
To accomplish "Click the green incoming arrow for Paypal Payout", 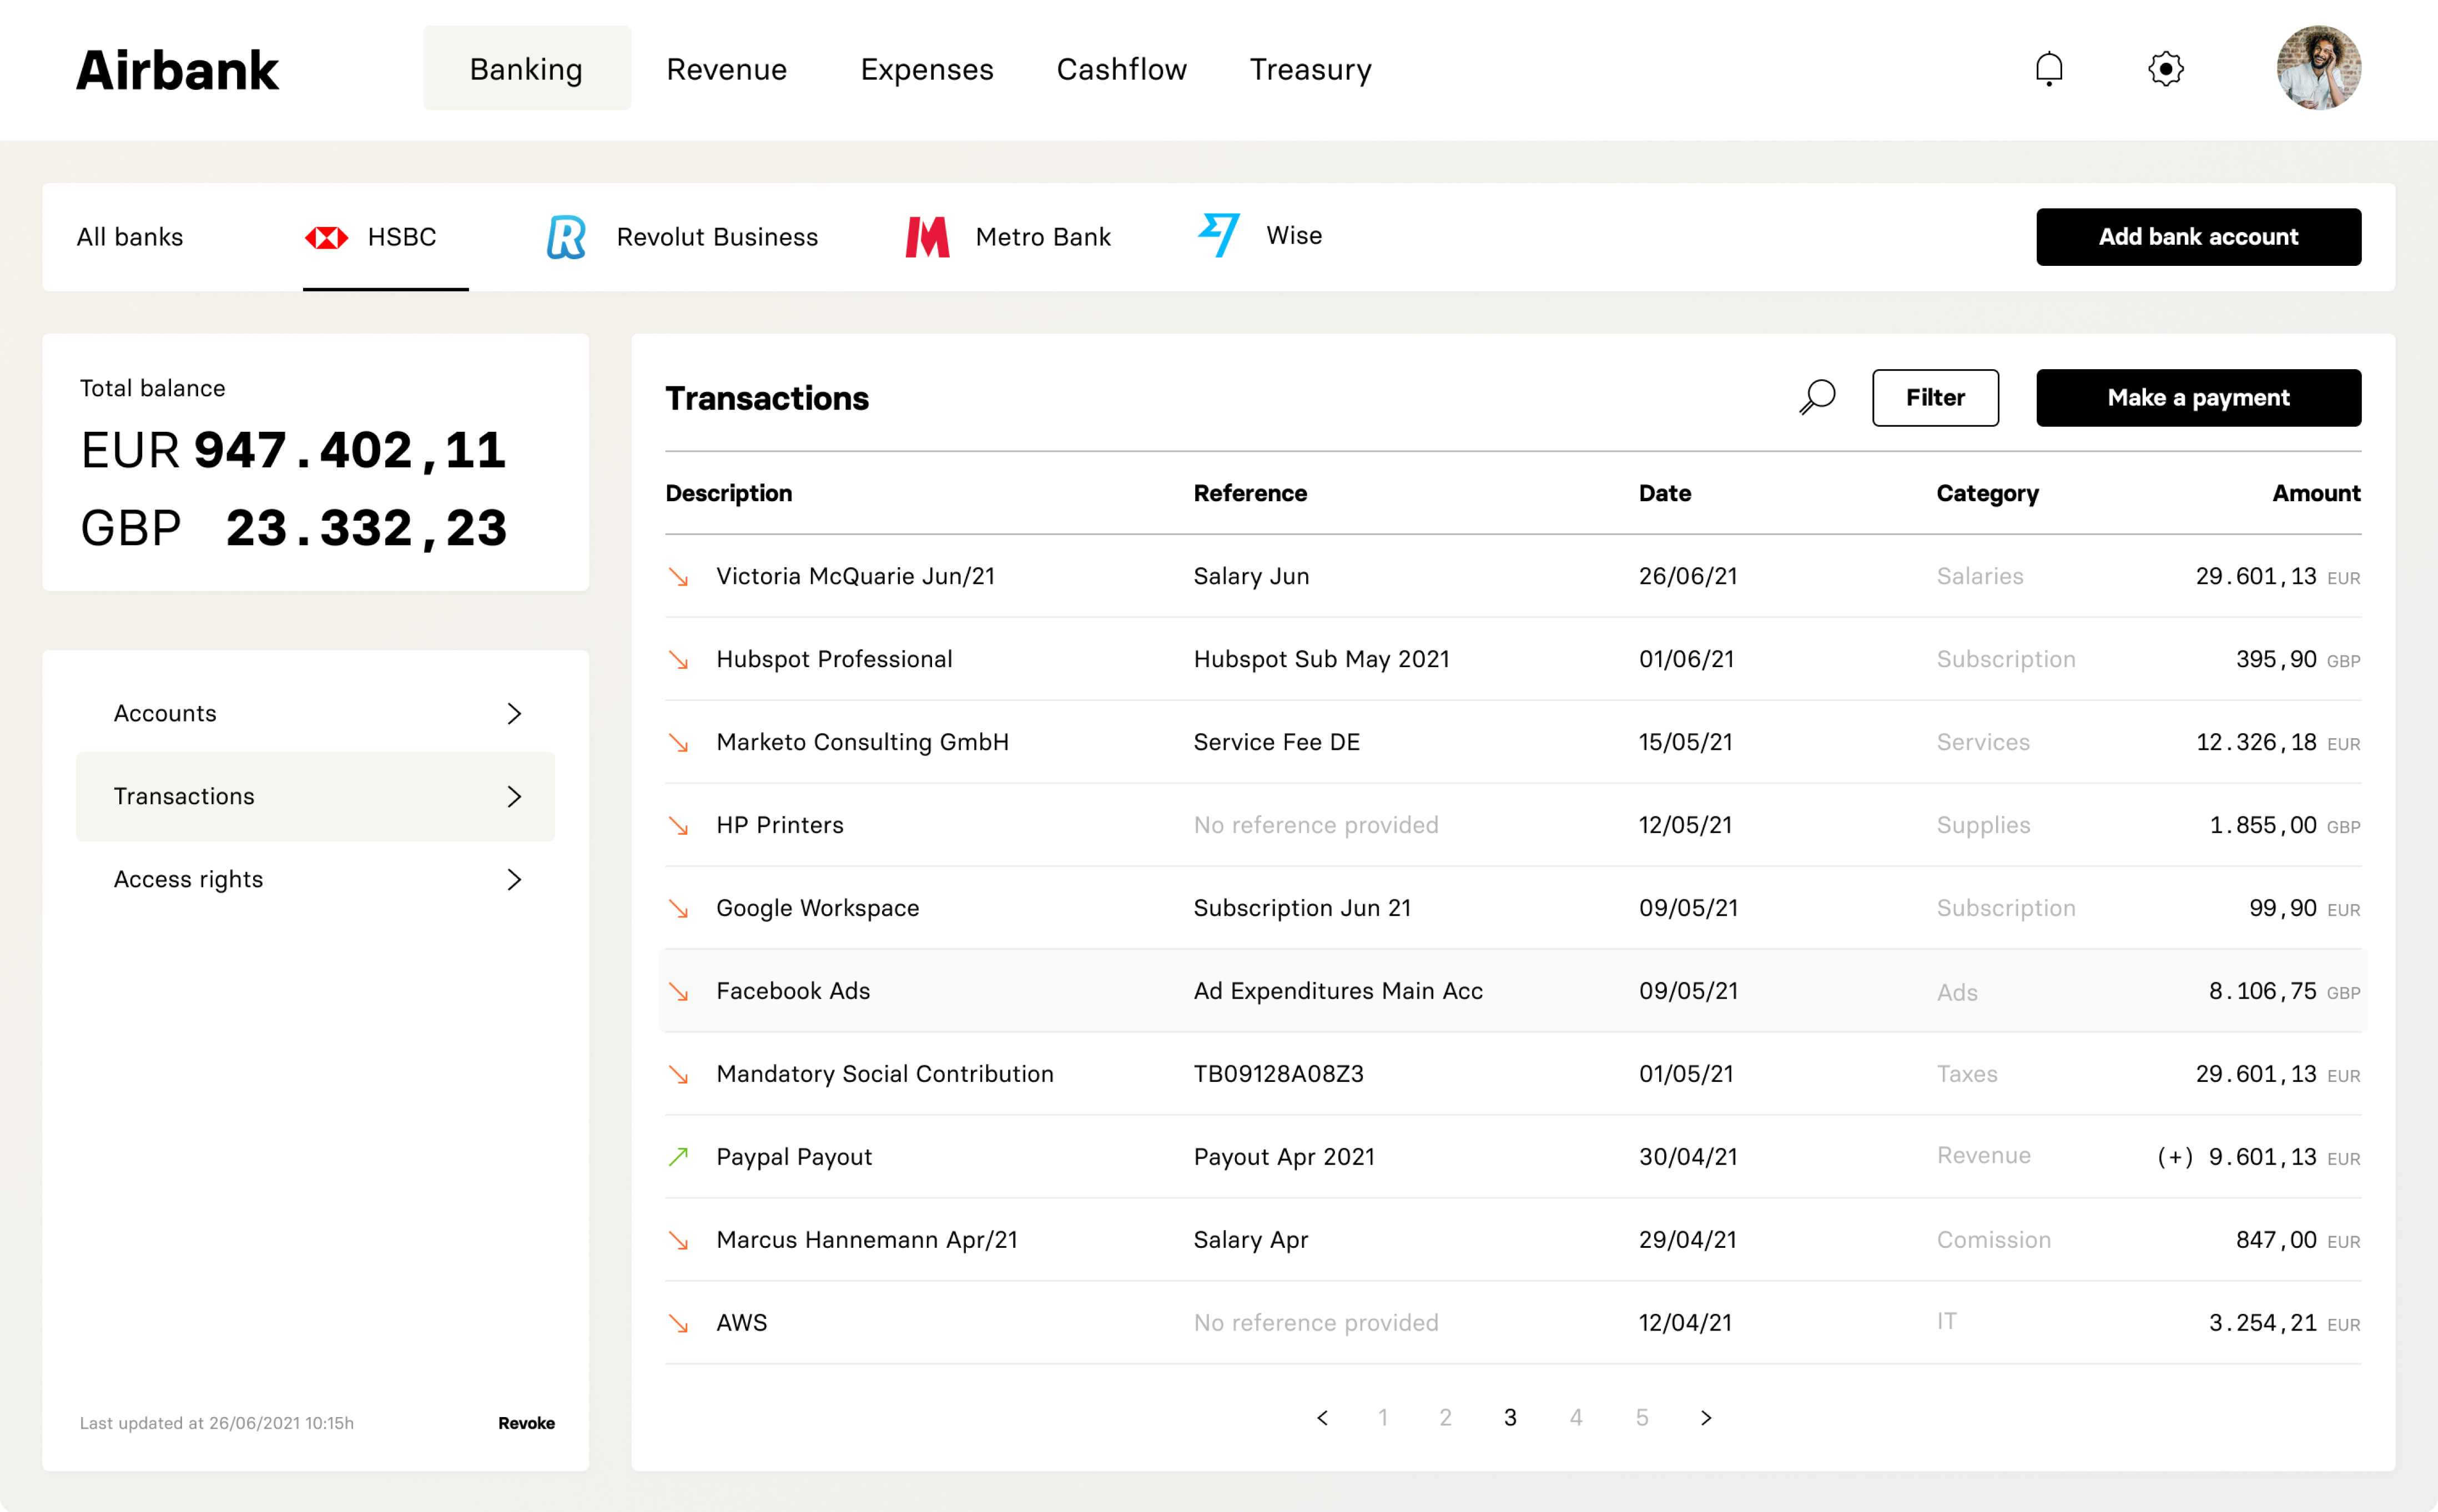I will (x=679, y=1157).
